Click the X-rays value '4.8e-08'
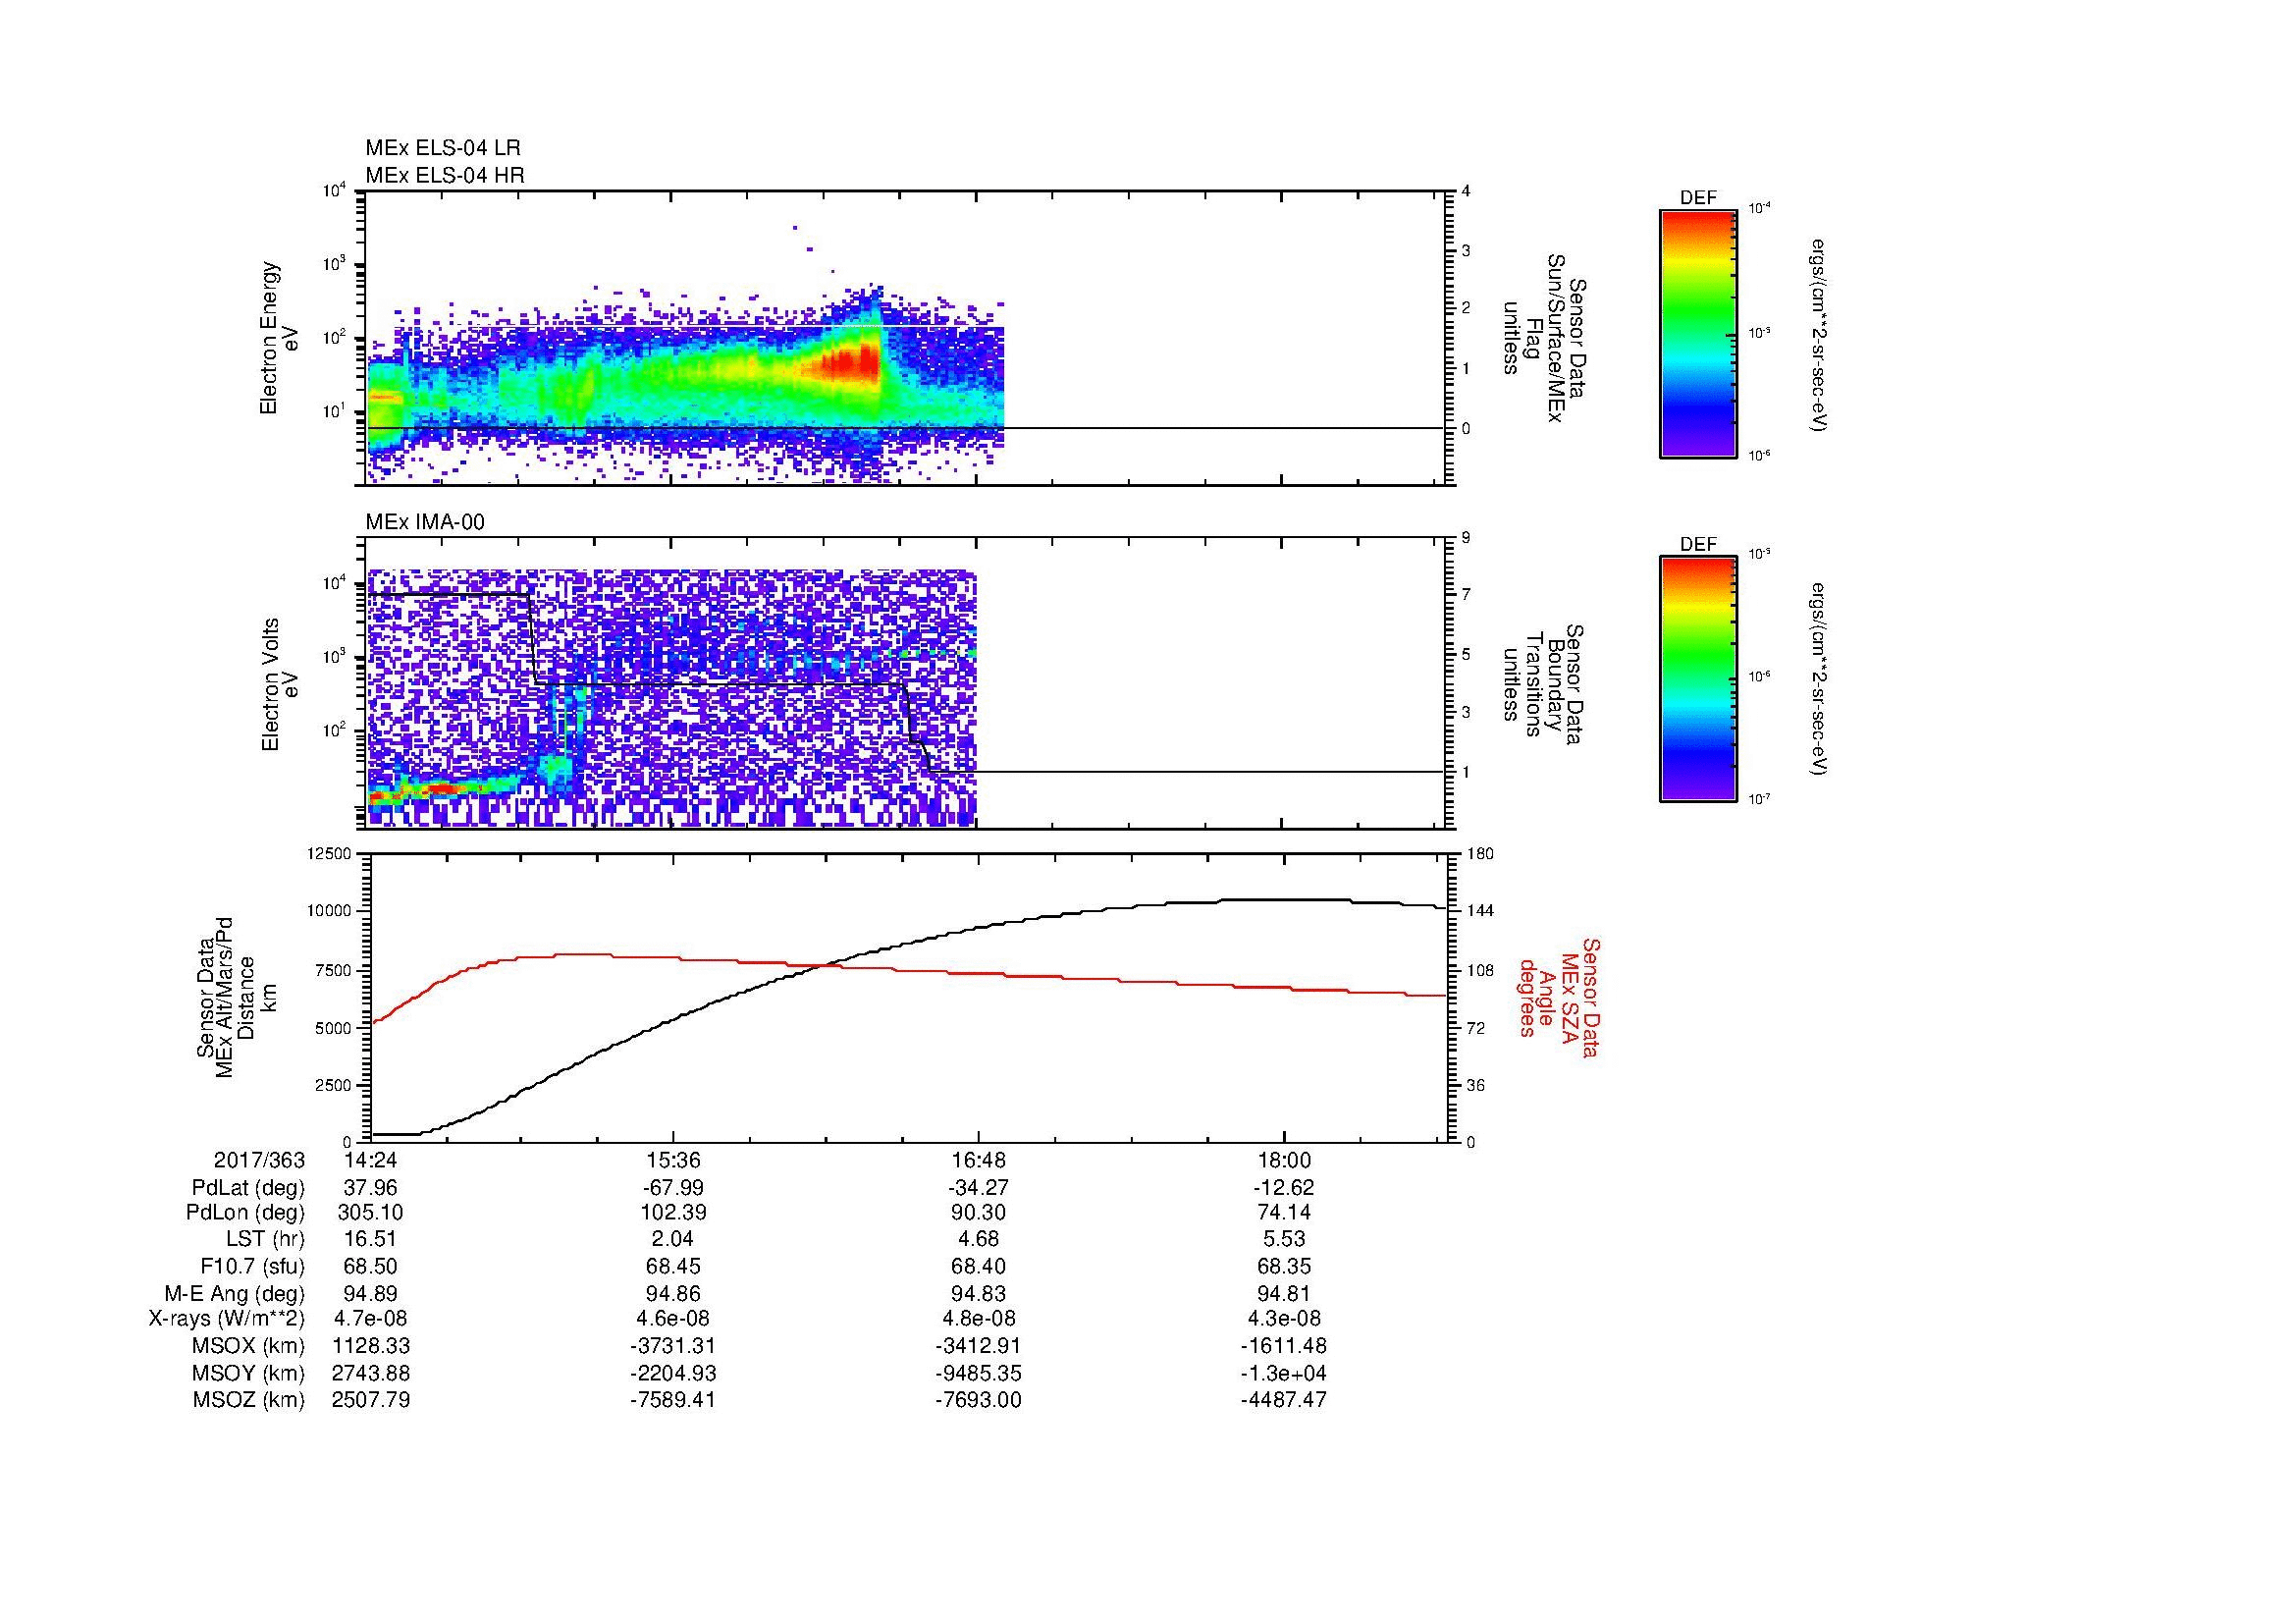Viewport: 2296px width, 1623px height. coord(979,1319)
